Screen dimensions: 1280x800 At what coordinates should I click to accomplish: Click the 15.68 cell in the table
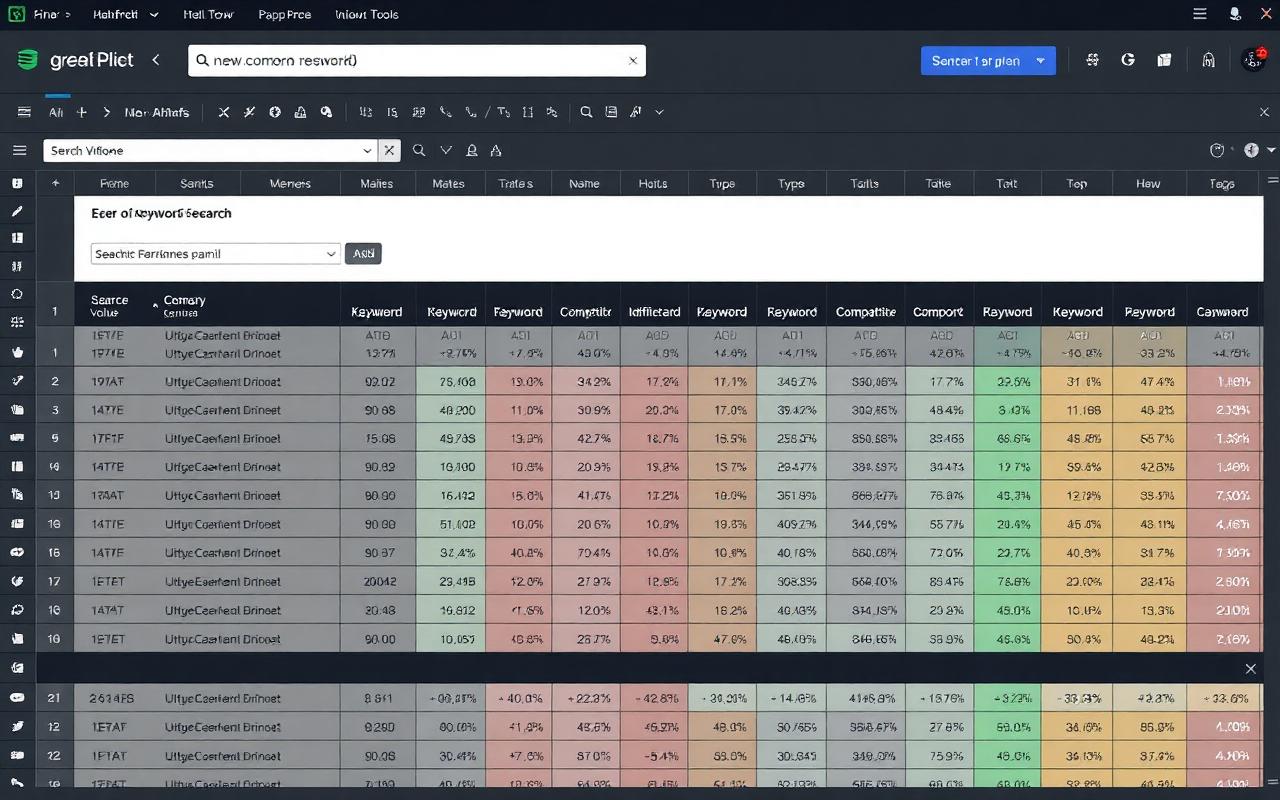380,438
